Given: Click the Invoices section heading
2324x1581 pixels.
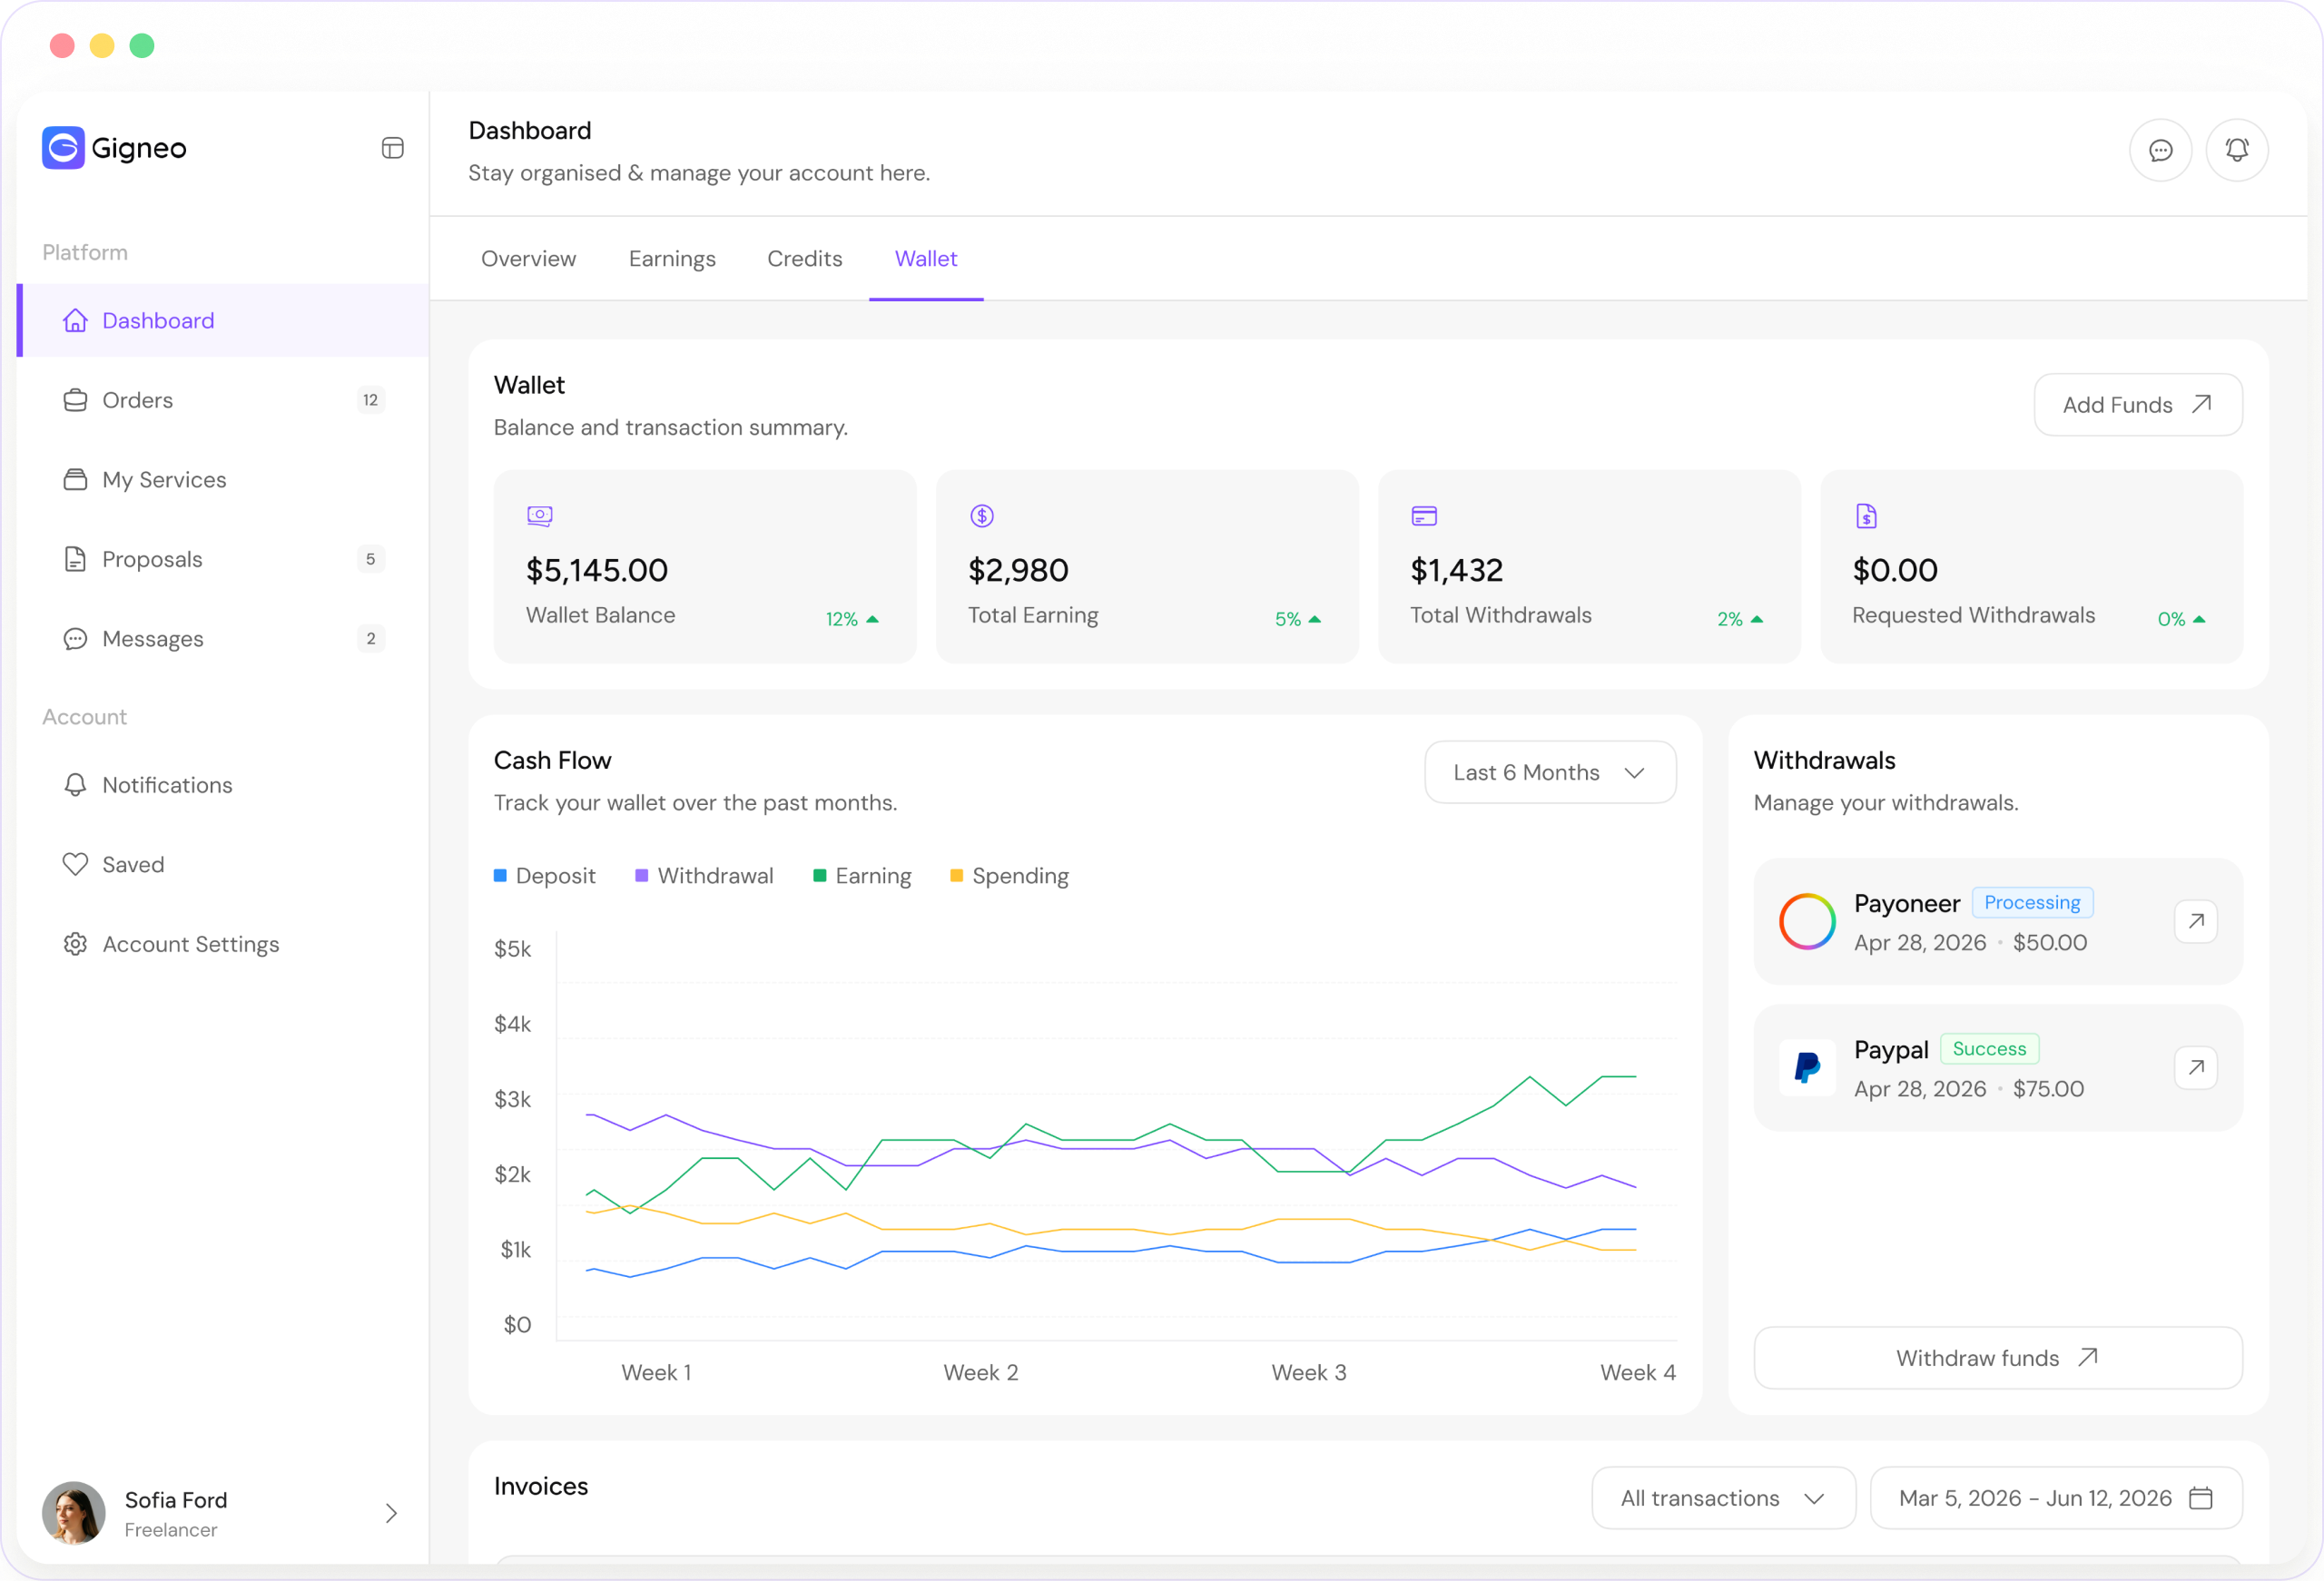Looking at the screenshot, I should tap(541, 1486).
